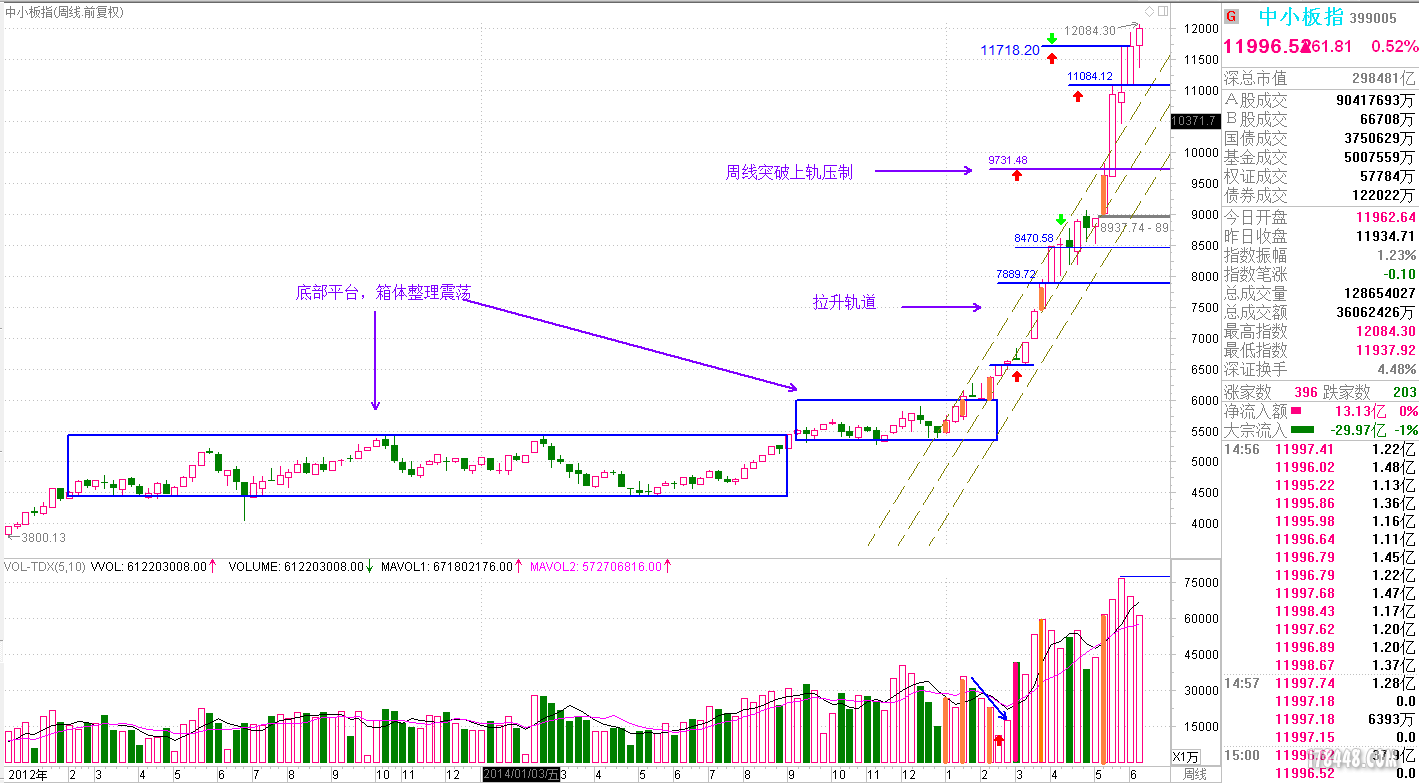Click the diamond icon above the chart
The width and height of the screenshot is (1419, 783).
point(1150,11)
